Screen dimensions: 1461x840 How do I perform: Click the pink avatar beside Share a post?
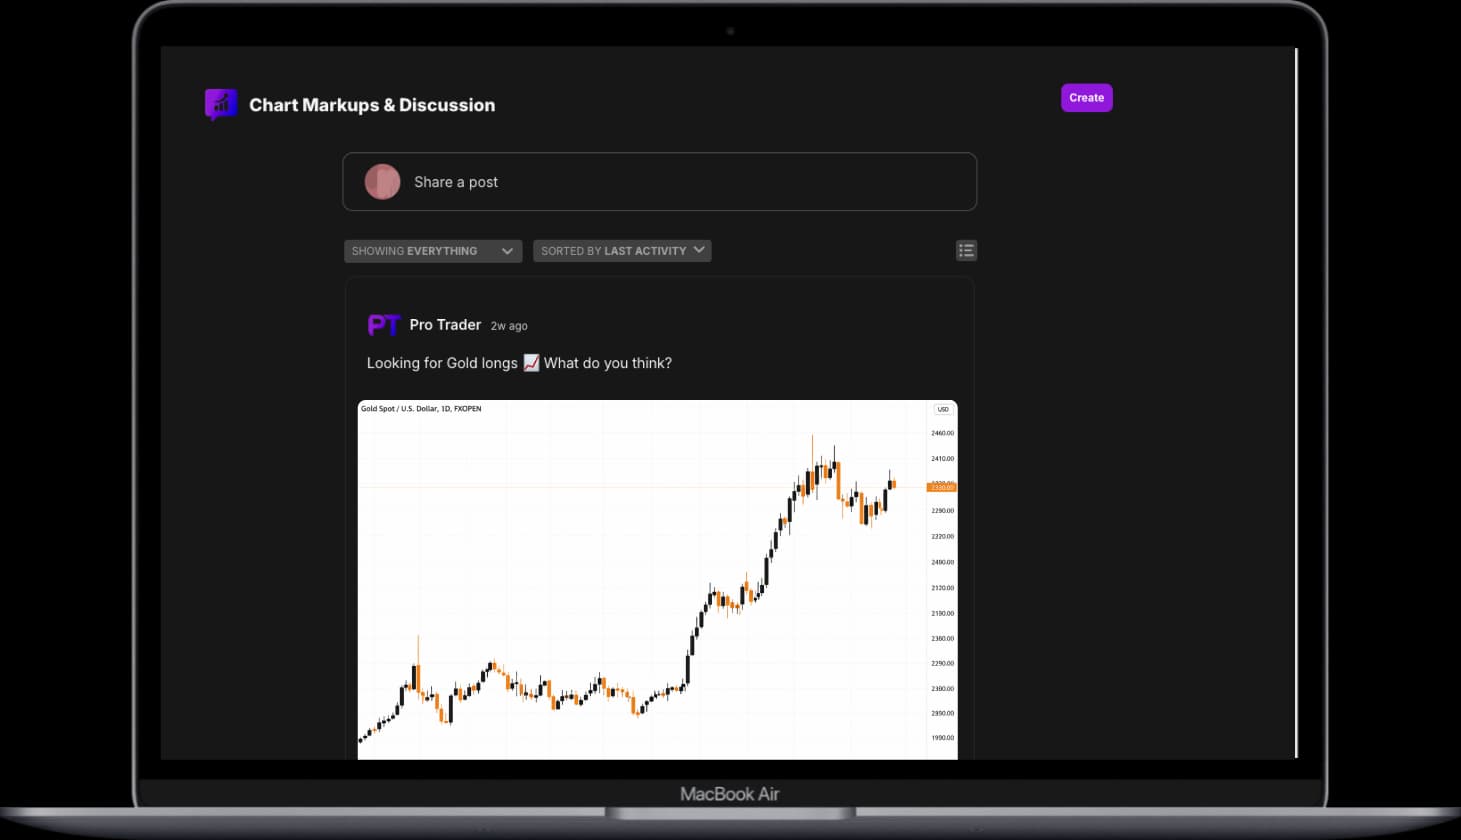382,181
